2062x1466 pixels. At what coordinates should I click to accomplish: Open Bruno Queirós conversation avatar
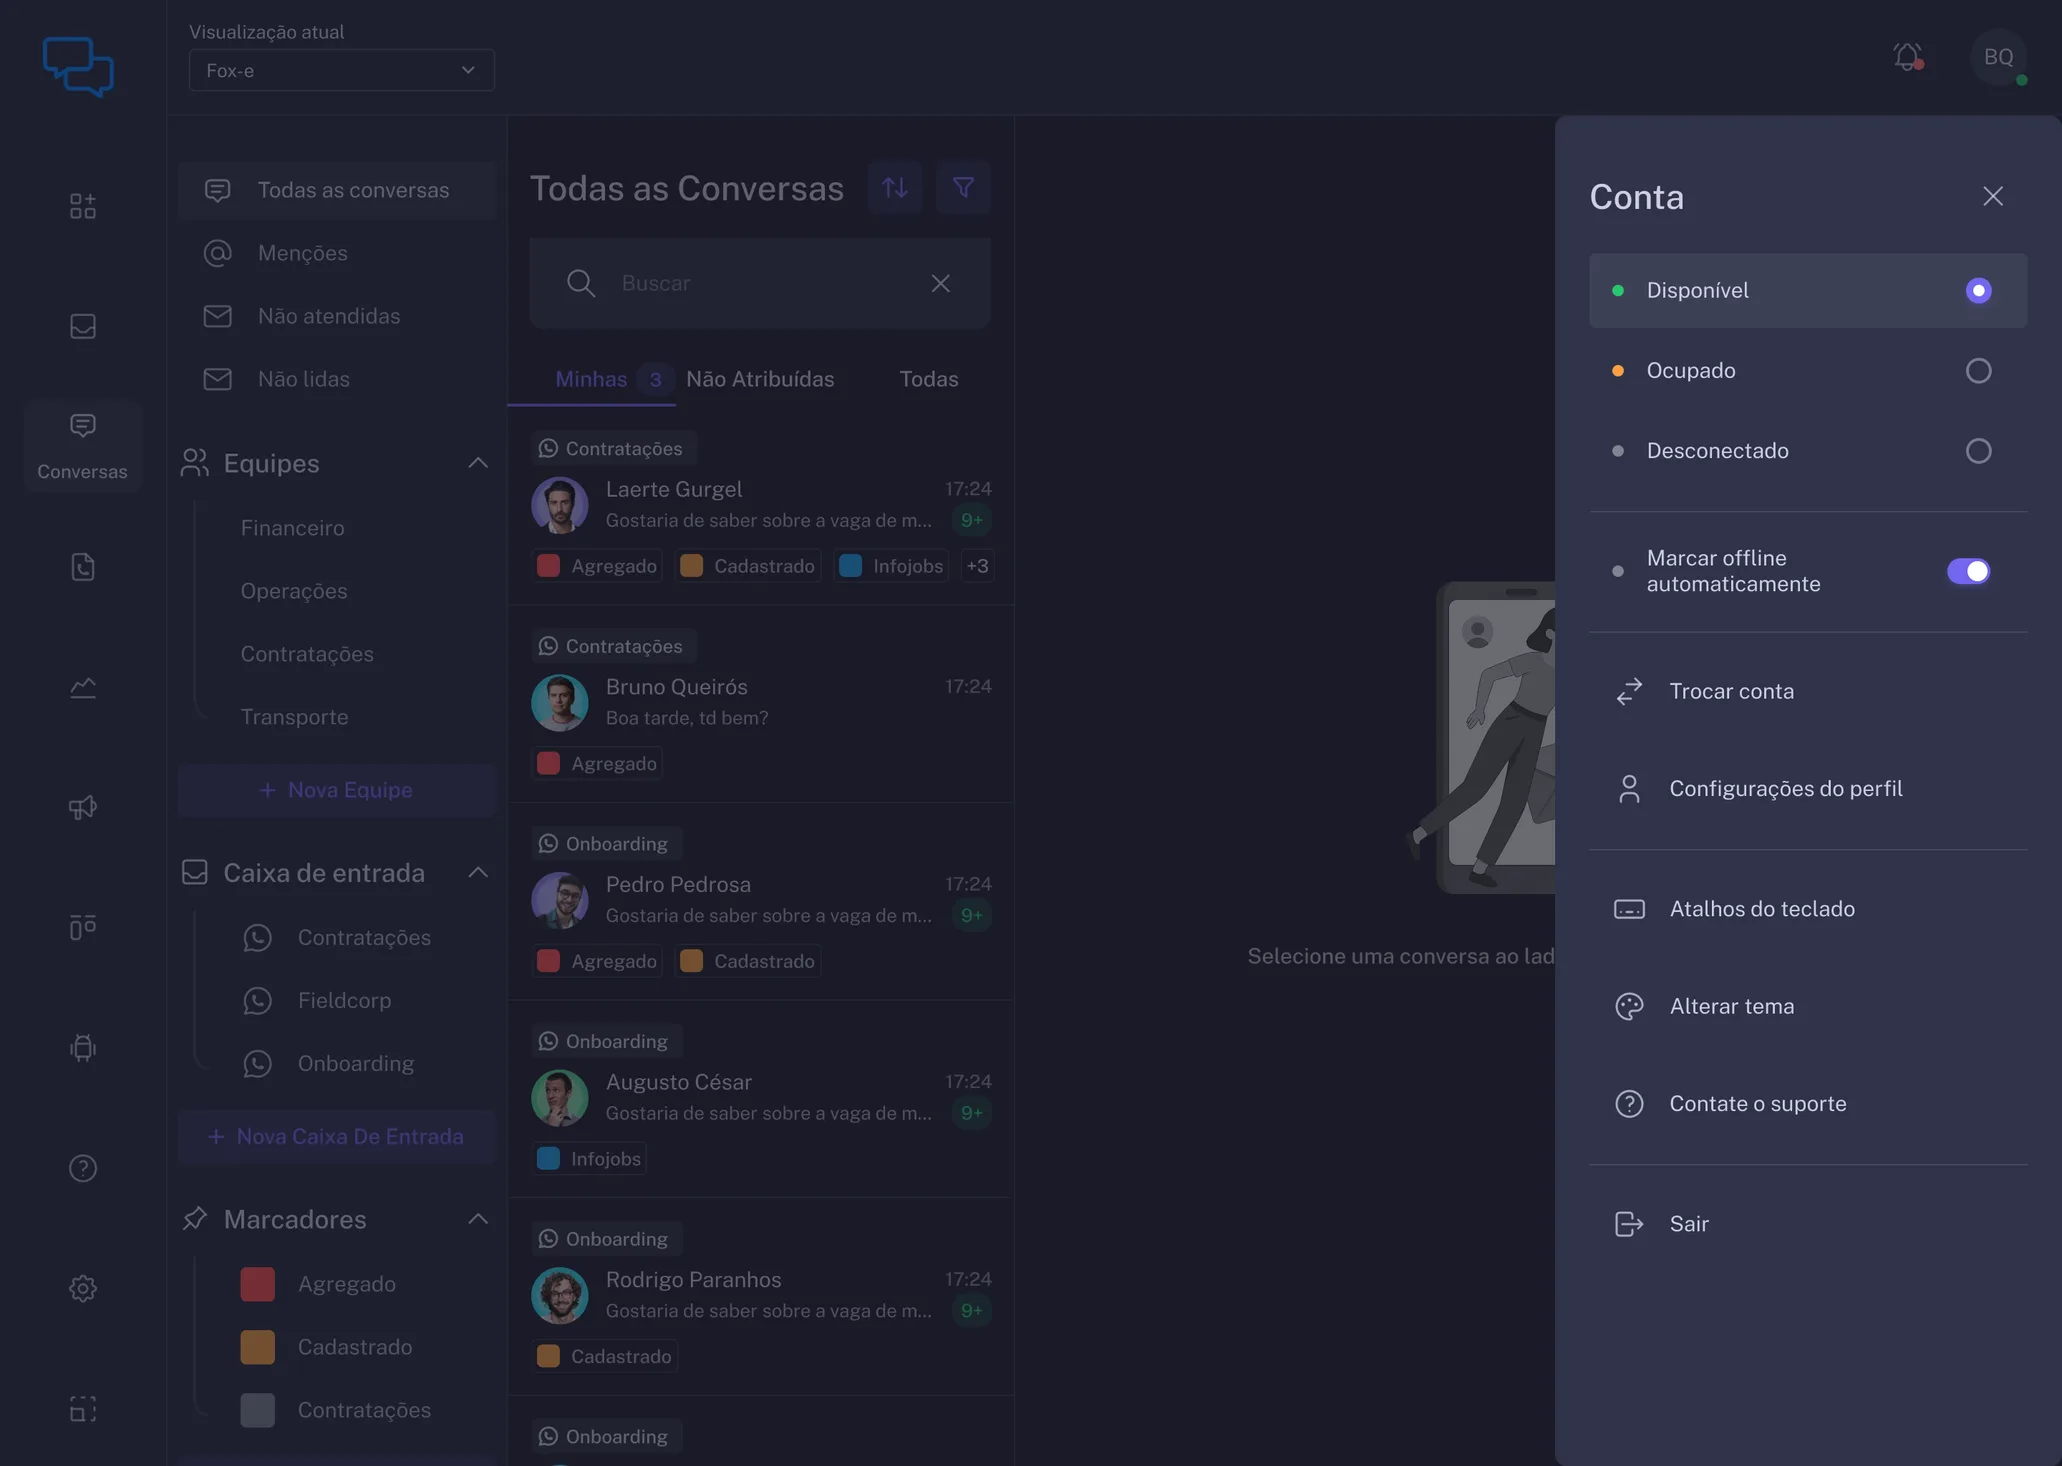pos(560,703)
